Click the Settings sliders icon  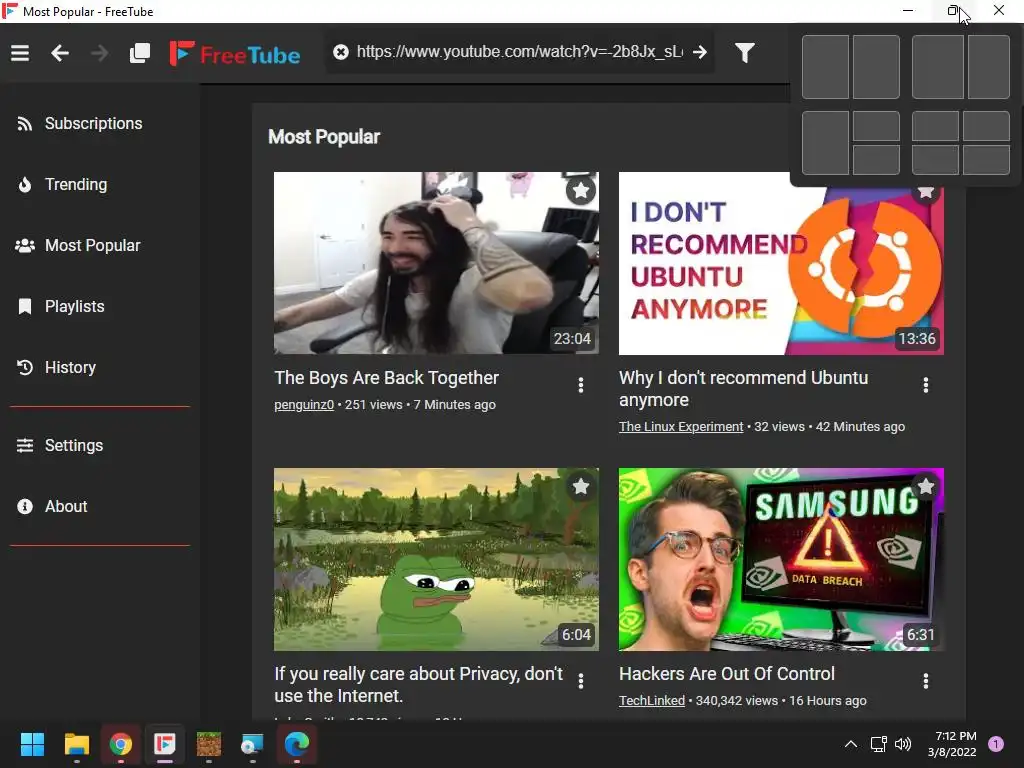[x=25, y=445]
